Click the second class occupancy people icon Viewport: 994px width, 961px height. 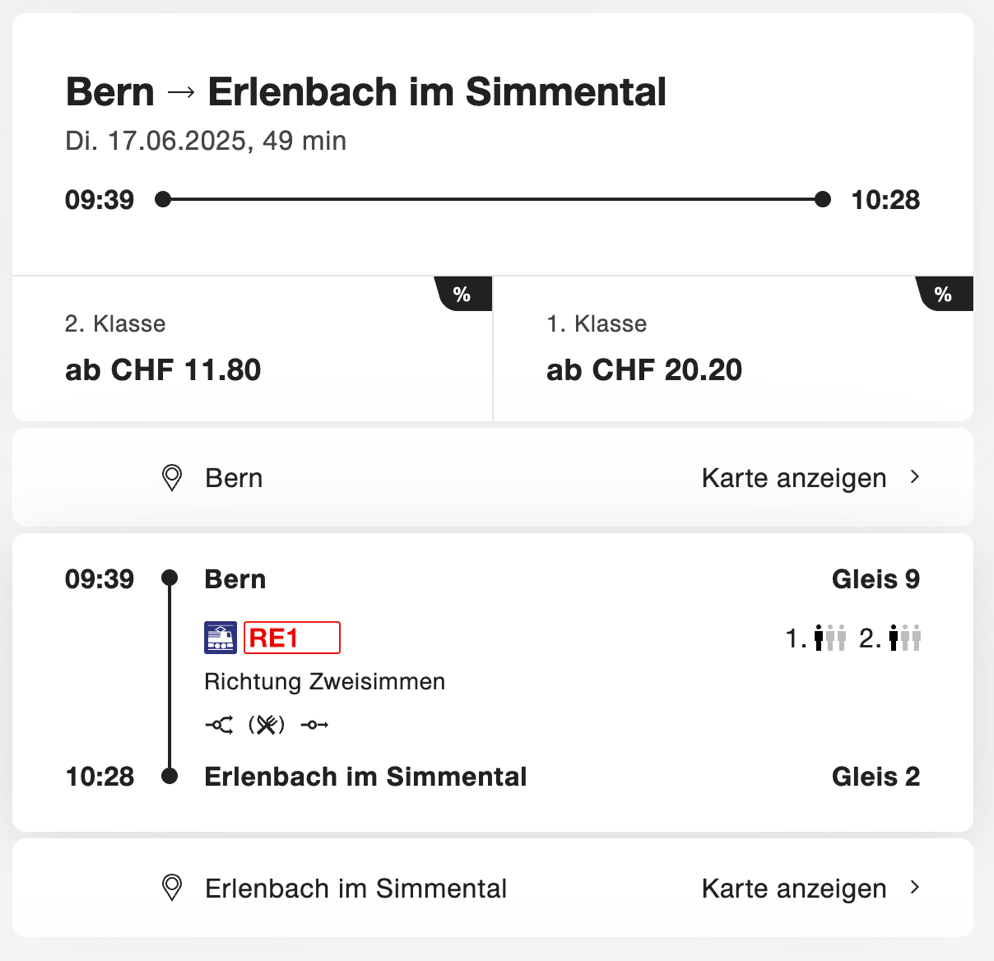[x=905, y=638]
